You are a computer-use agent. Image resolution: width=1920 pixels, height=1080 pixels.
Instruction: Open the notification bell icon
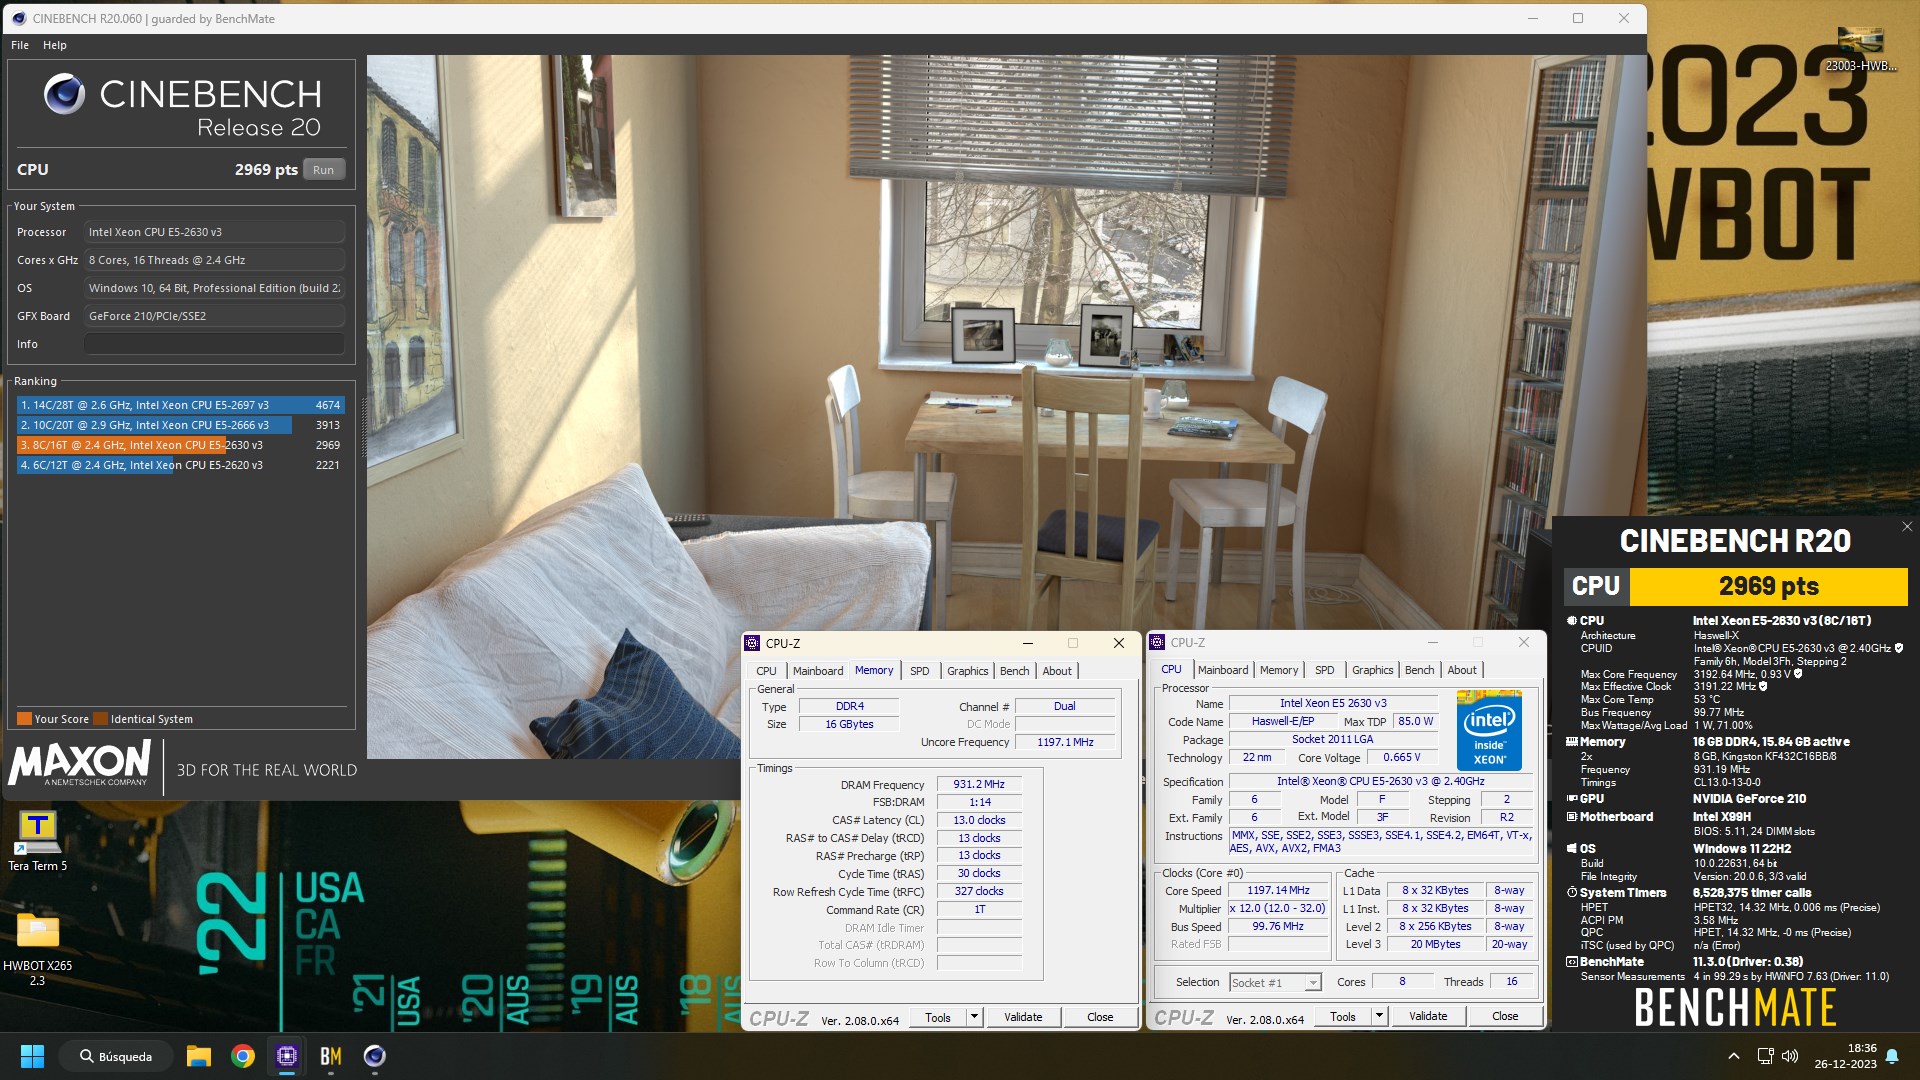tap(1892, 1056)
